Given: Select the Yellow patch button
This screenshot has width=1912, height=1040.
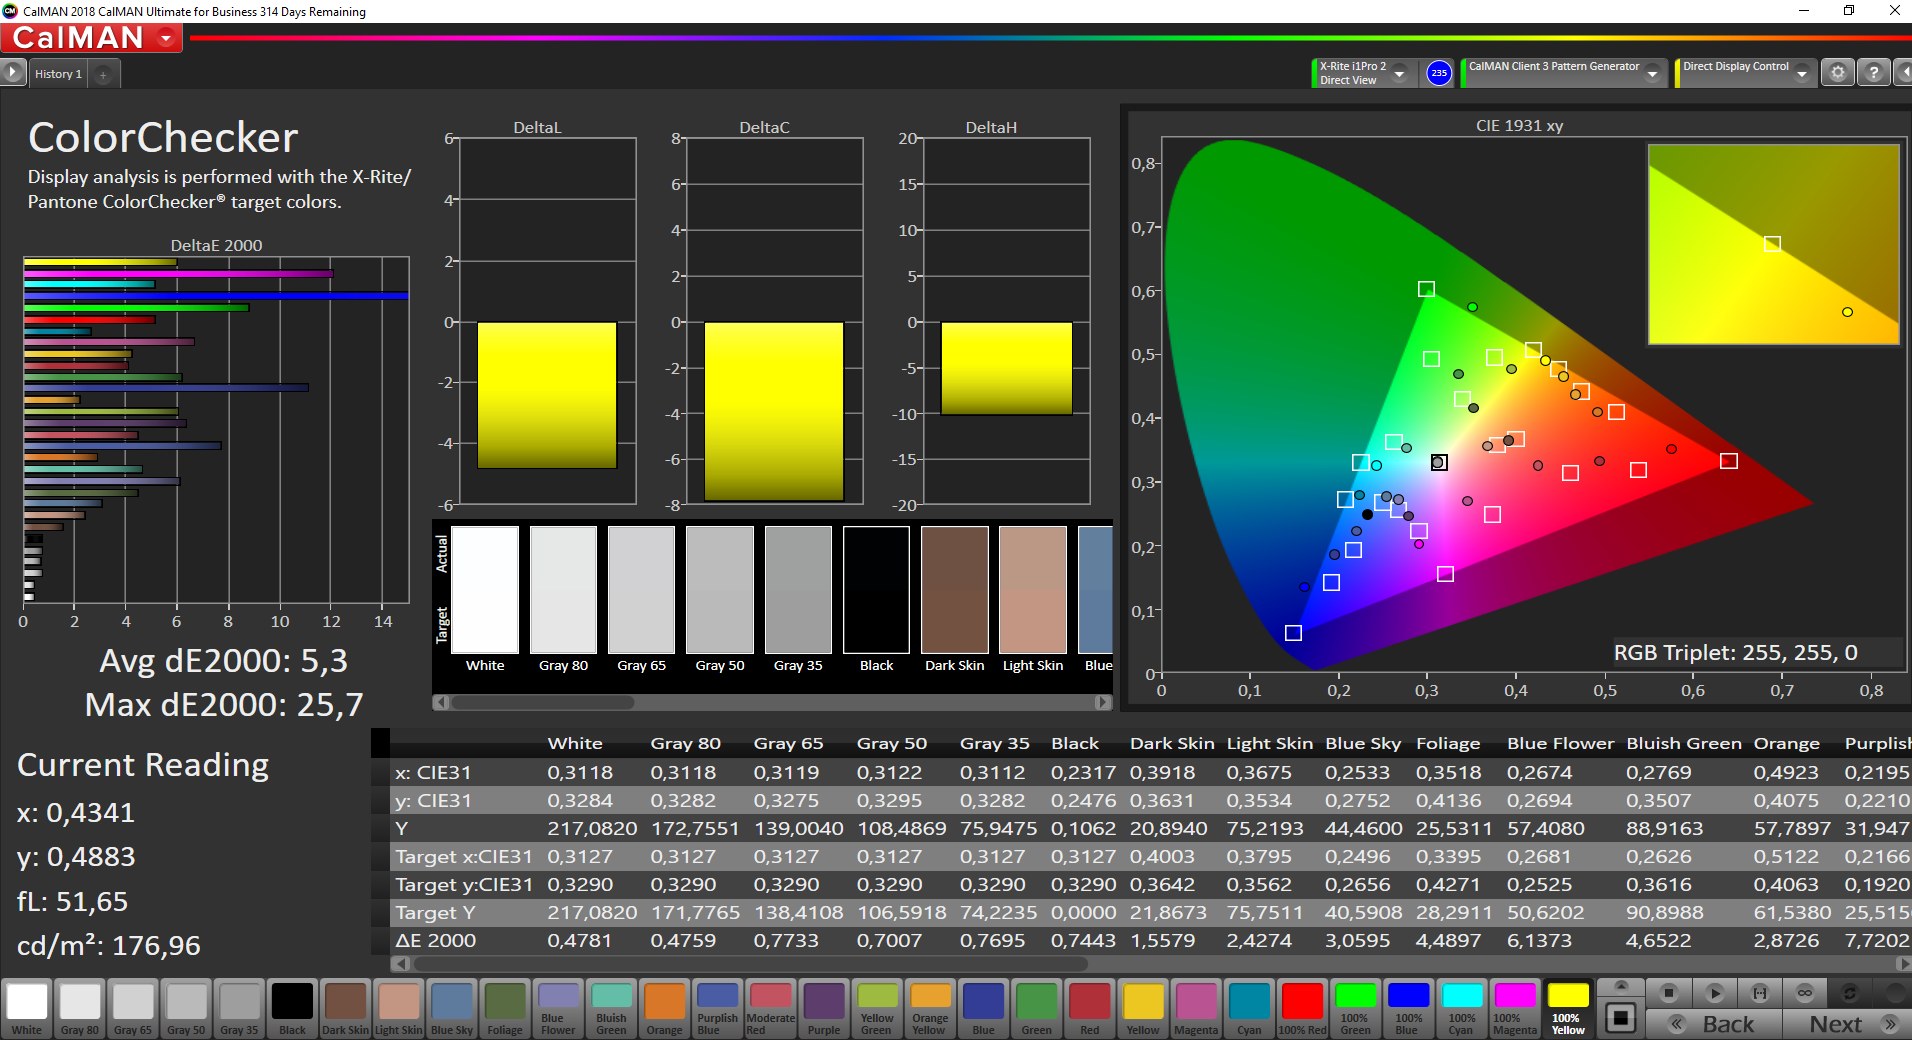Looking at the screenshot, I should click(1143, 1008).
